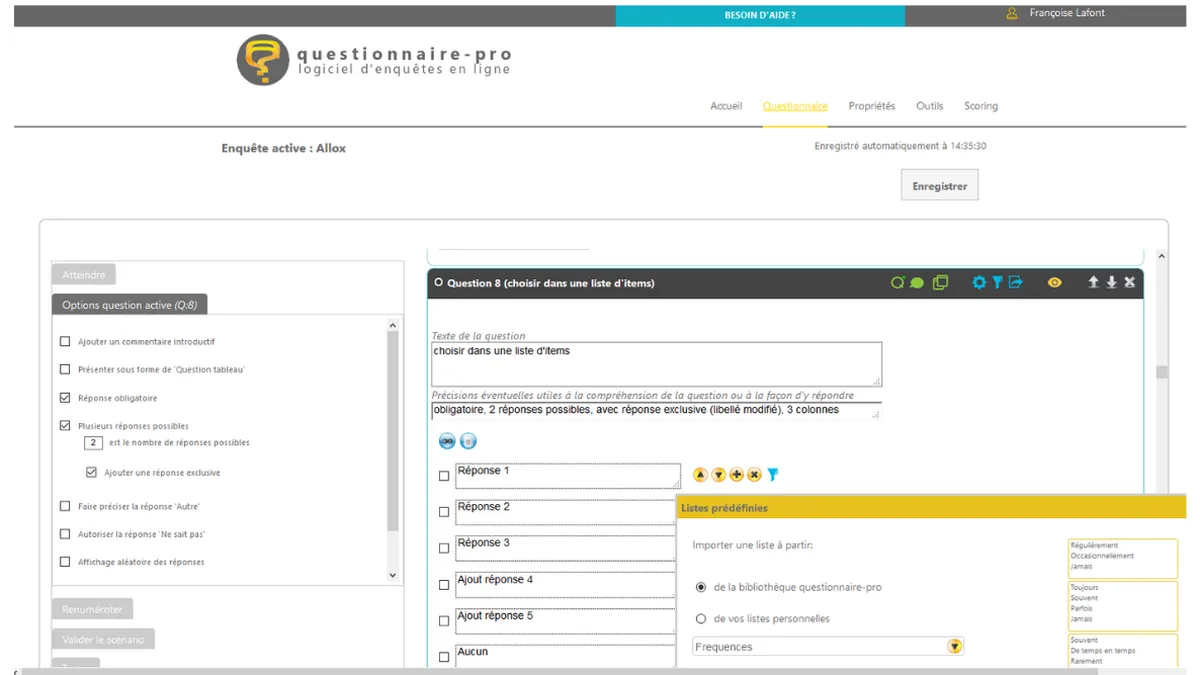
Task: Click the 'Texte de la question' text area
Action: click(x=657, y=364)
